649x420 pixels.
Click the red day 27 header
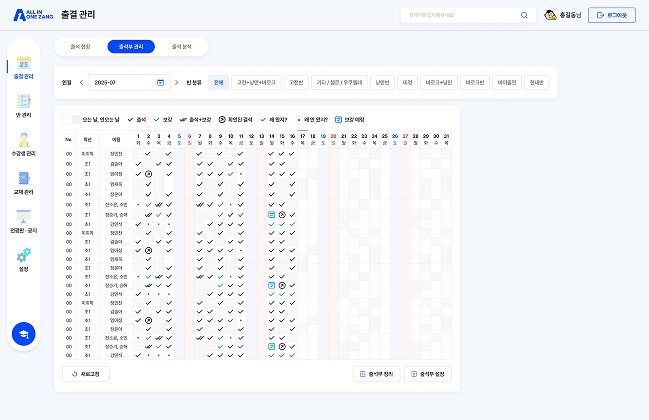pos(405,139)
